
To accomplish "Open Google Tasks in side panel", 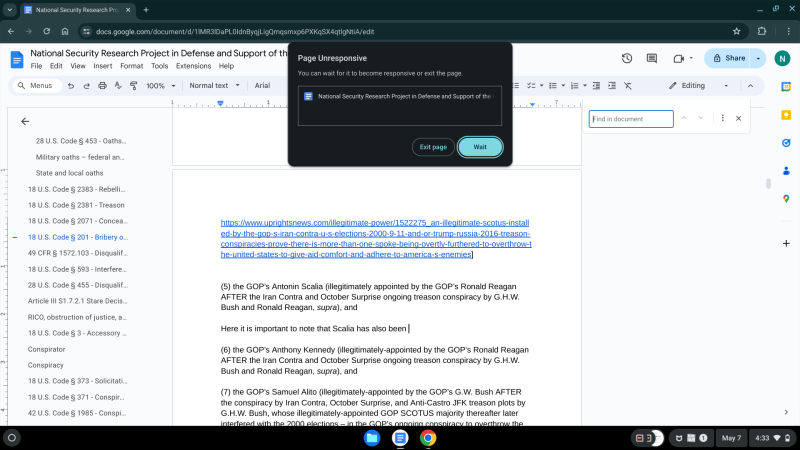I will click(x=786, y=143).
